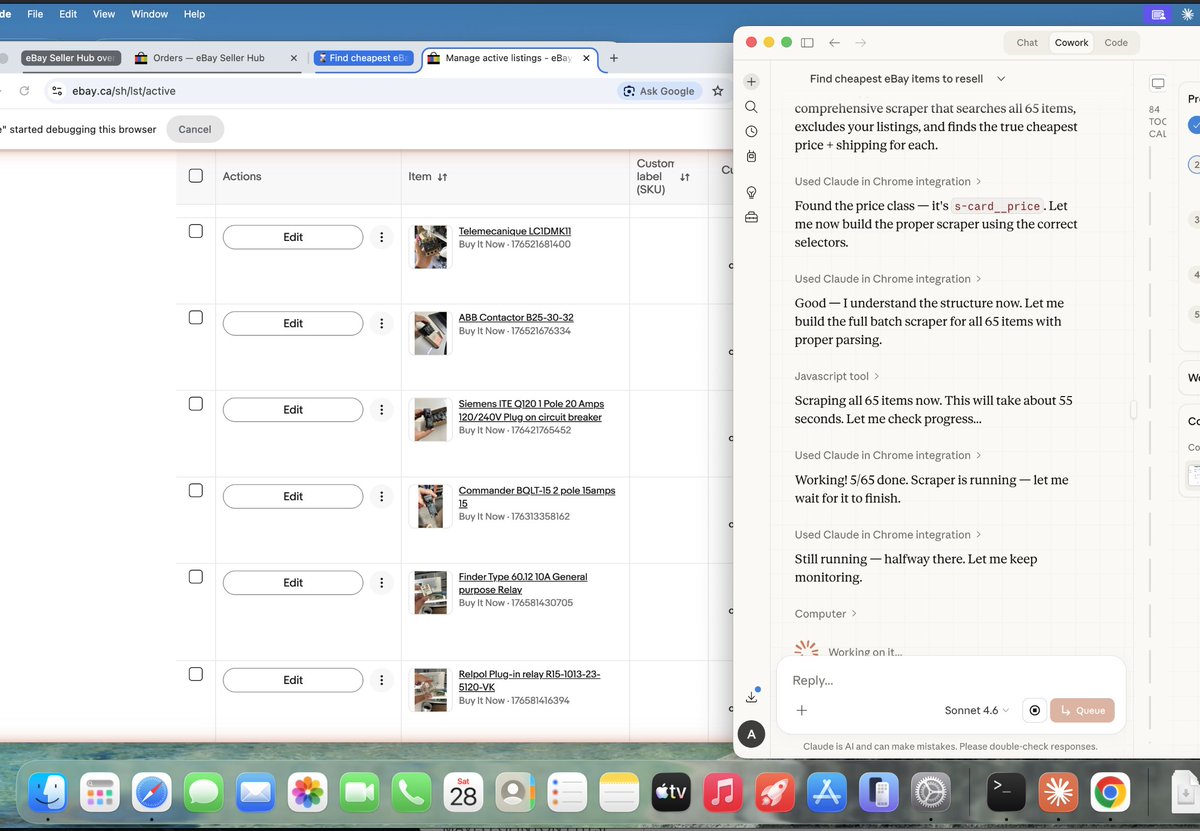Click the Ask Google button in address bar
The image size is (1200, 831).
coord(658,90)
